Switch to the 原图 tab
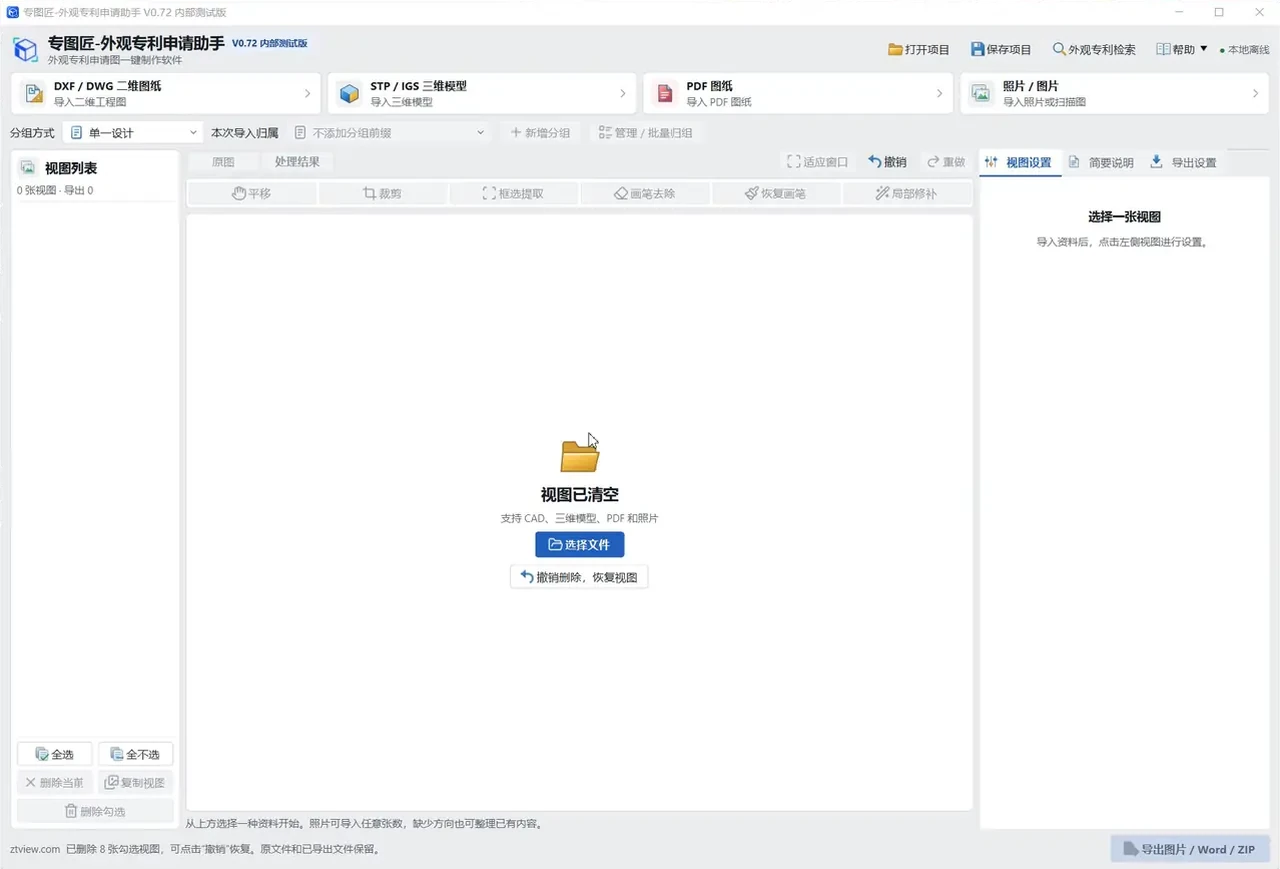This screenshot has width=1280, height=869. [x=223, y=162]
